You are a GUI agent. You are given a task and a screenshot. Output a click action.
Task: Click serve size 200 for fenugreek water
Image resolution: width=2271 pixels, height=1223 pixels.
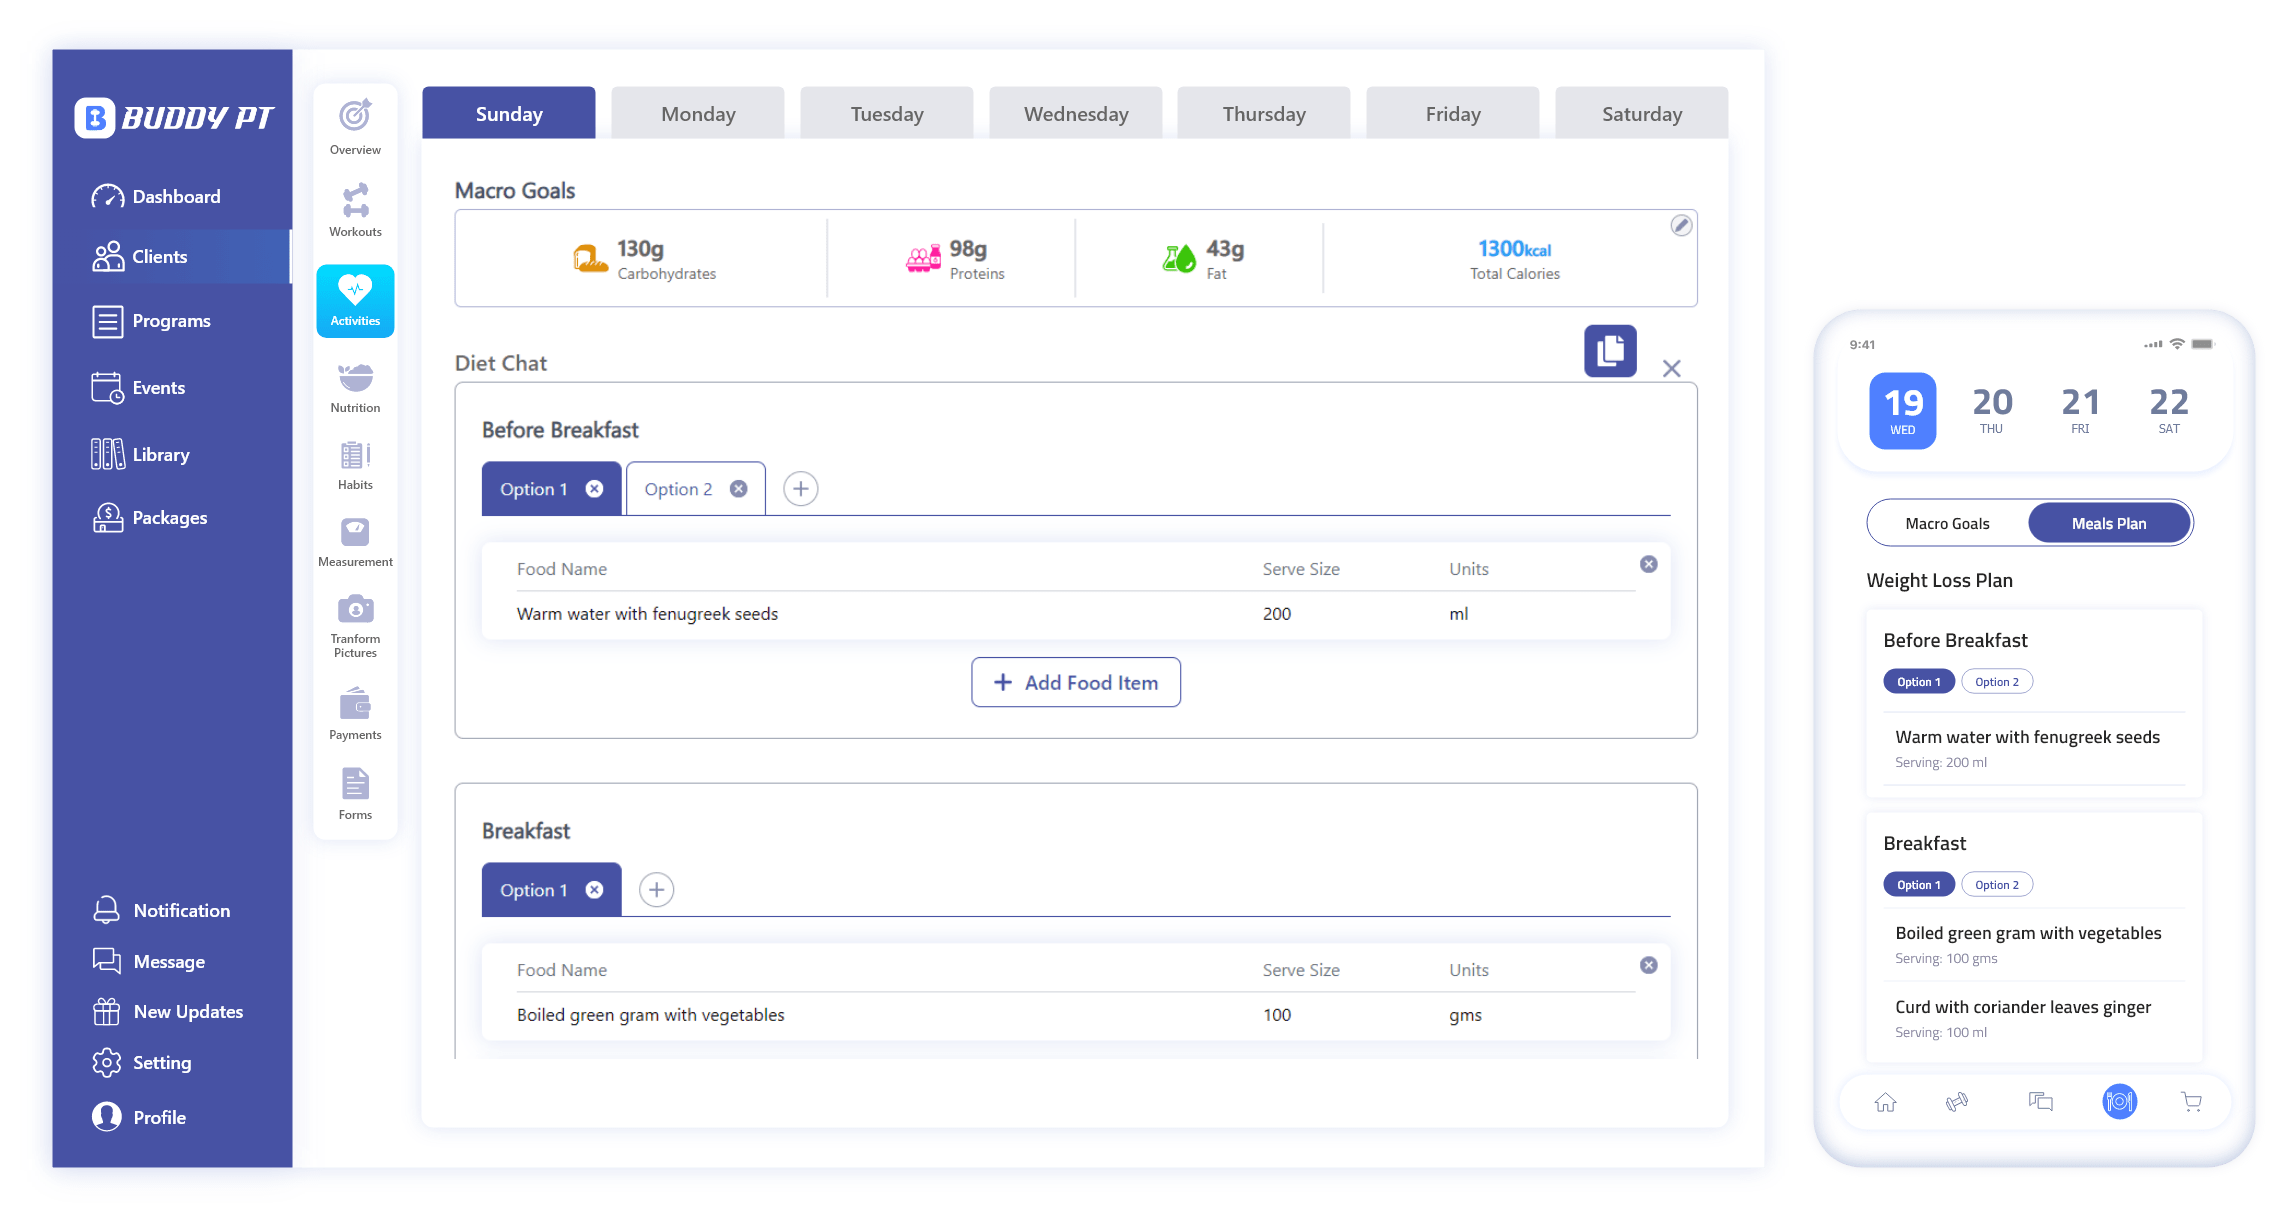click(1277, 614)
